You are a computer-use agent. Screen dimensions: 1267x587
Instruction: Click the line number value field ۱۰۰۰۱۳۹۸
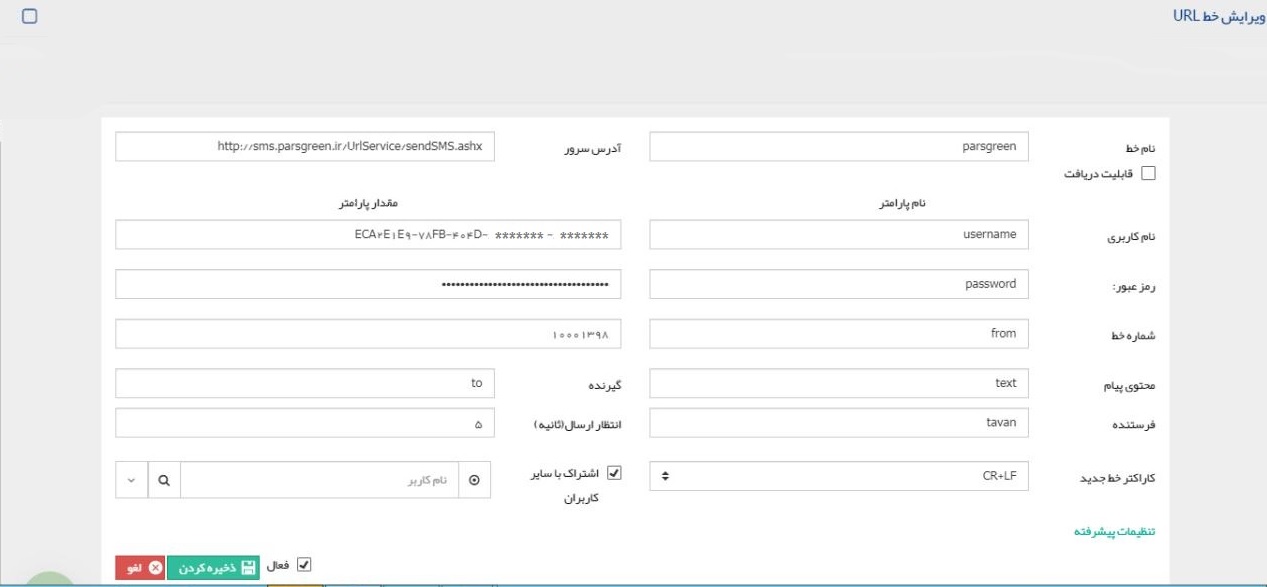[368, 334]
